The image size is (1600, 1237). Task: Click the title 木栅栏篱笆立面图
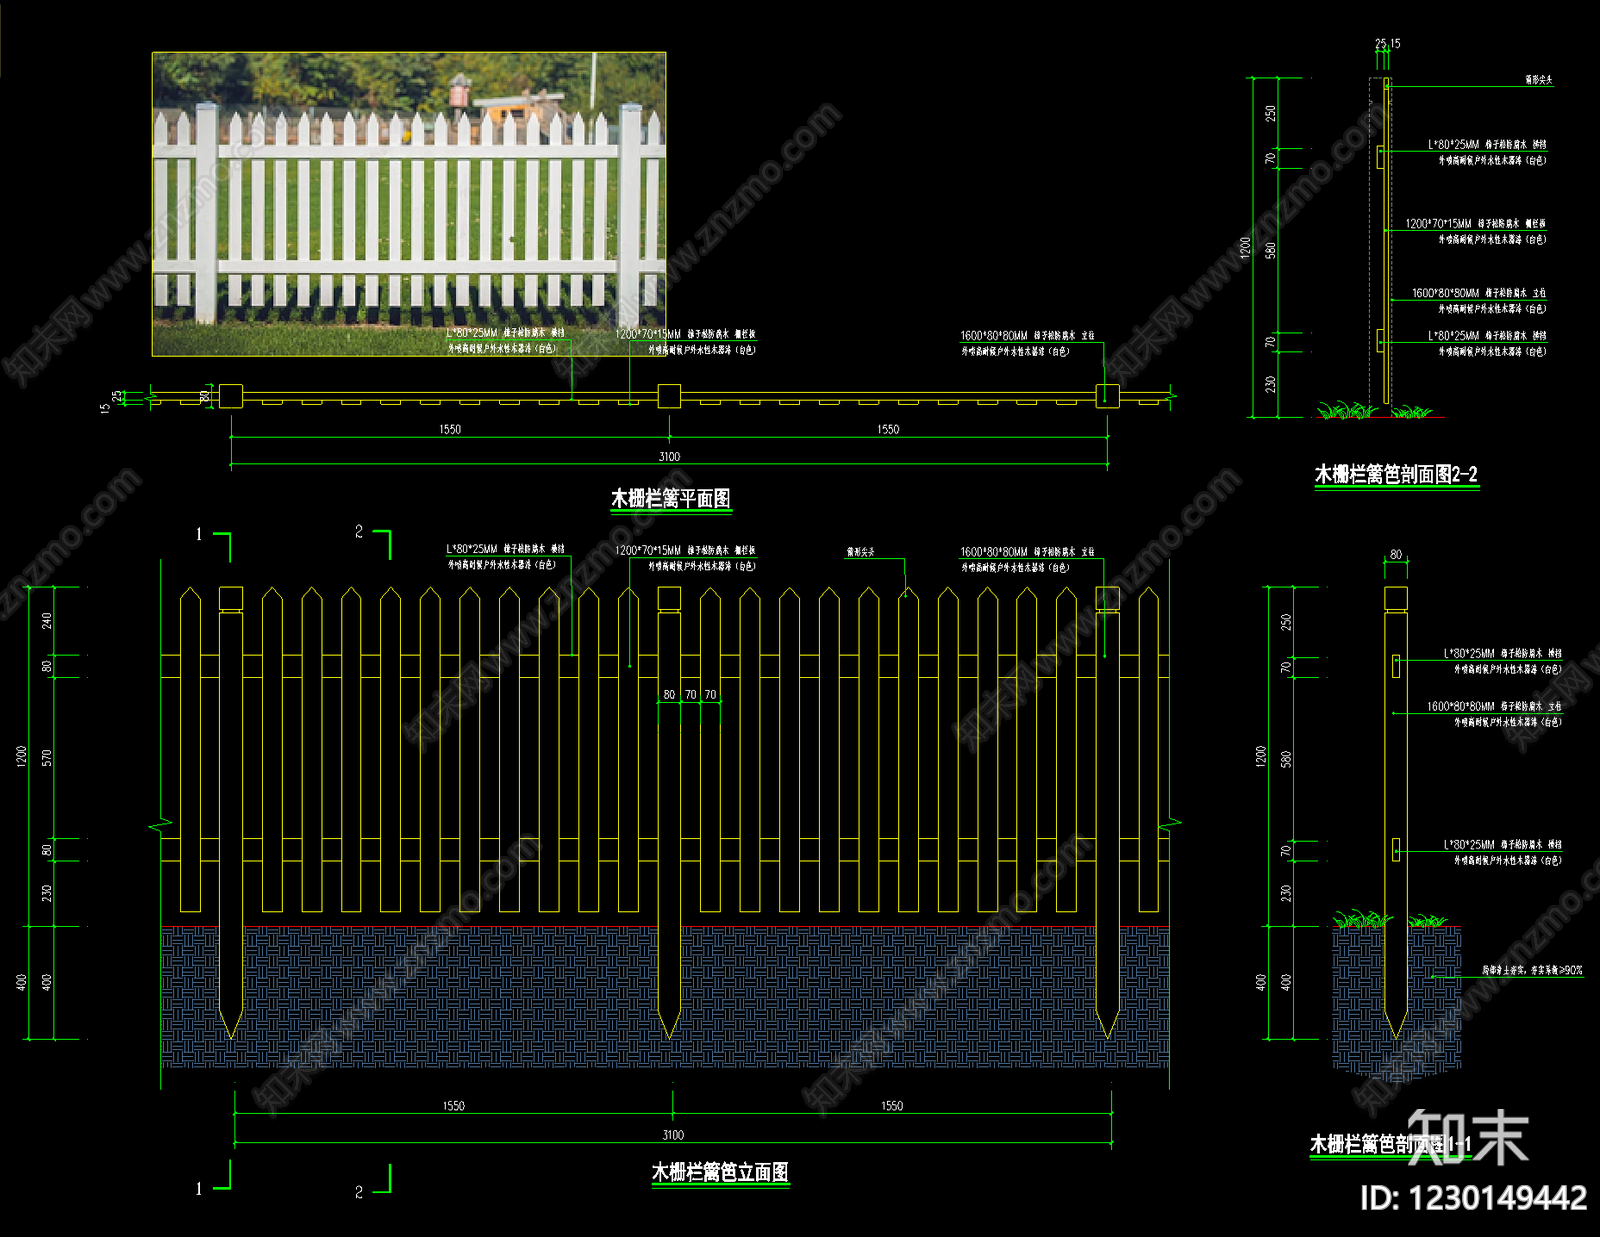720,1172
